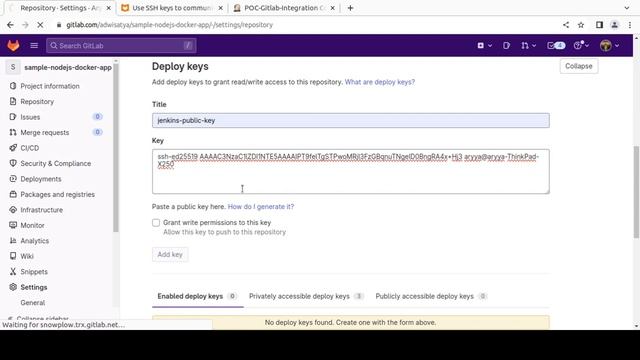Open the hamburger main menu
This screenshot has width=640, height=360.
coord(34,45)
